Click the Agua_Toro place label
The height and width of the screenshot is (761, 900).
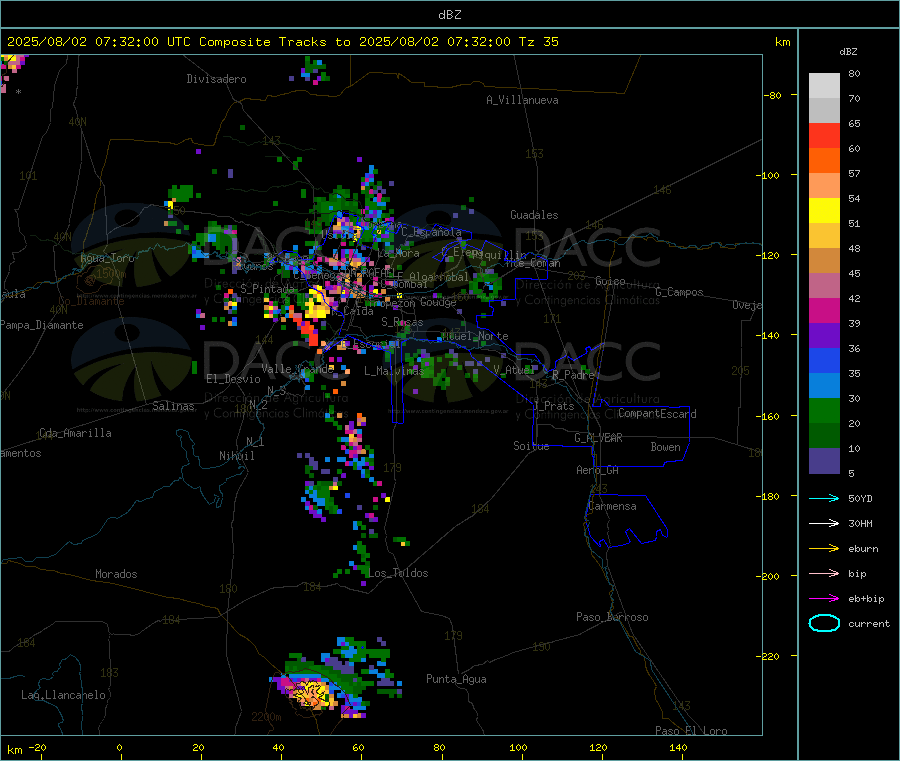107,258
